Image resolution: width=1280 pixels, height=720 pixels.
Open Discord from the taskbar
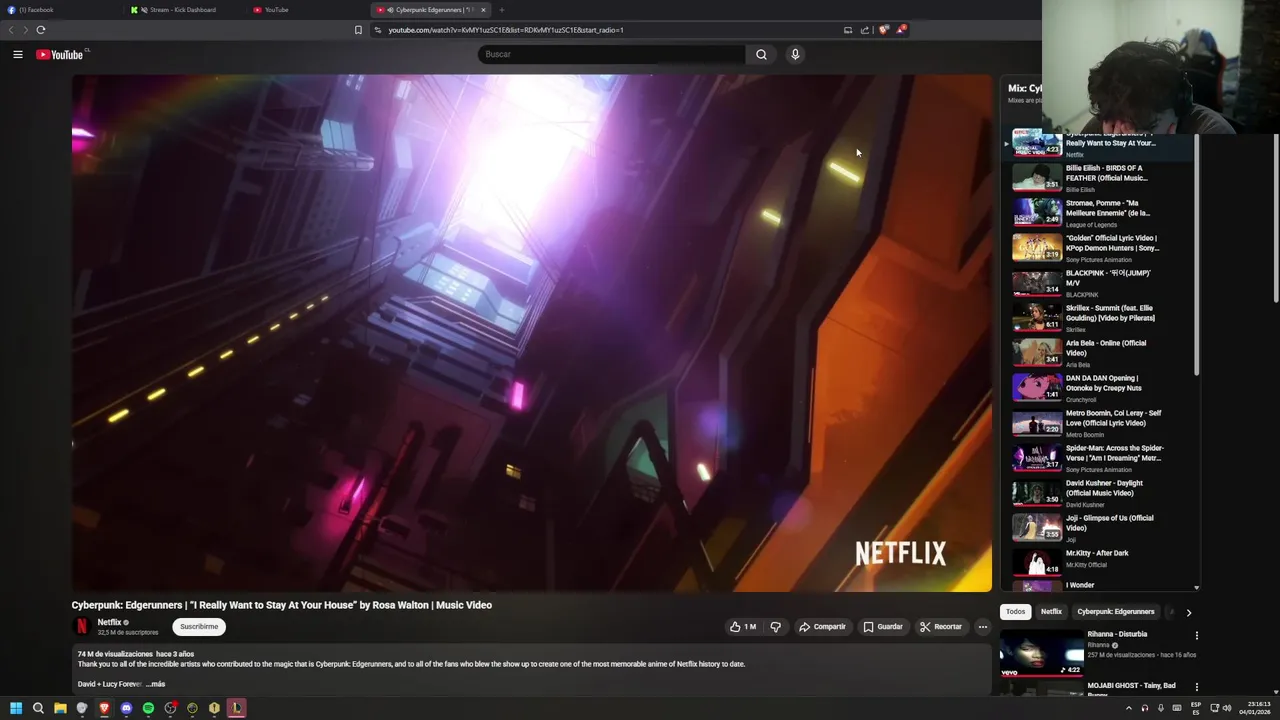click(x=126, y=708)
